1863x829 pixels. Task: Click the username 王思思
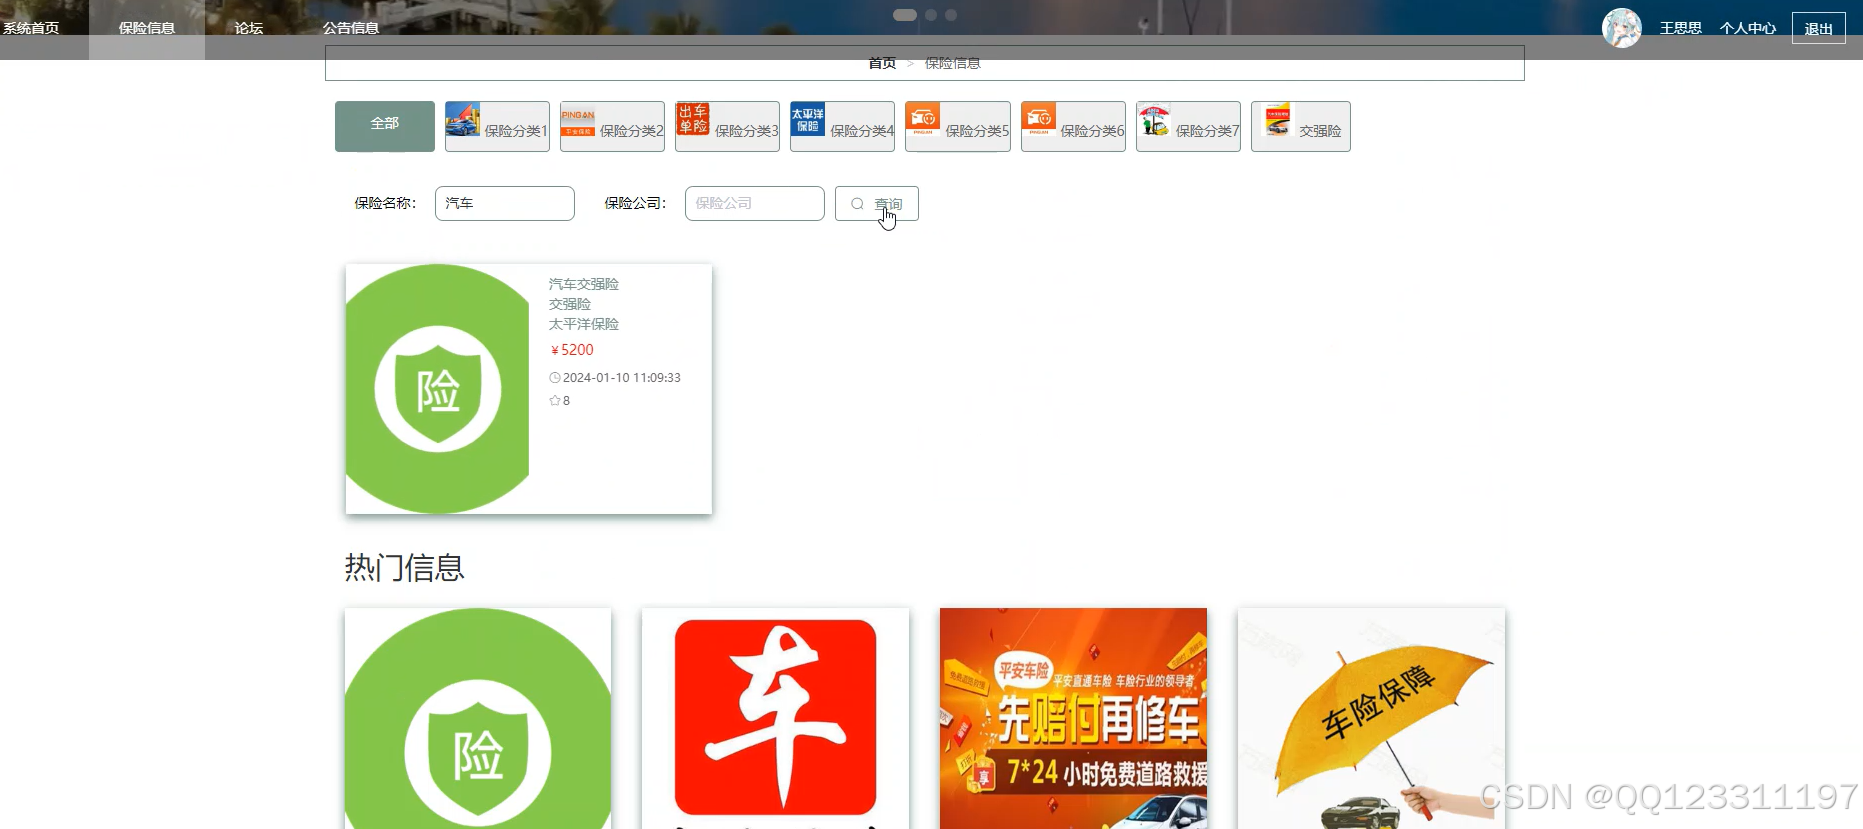pyautogui.click(x=1681, y=28)
